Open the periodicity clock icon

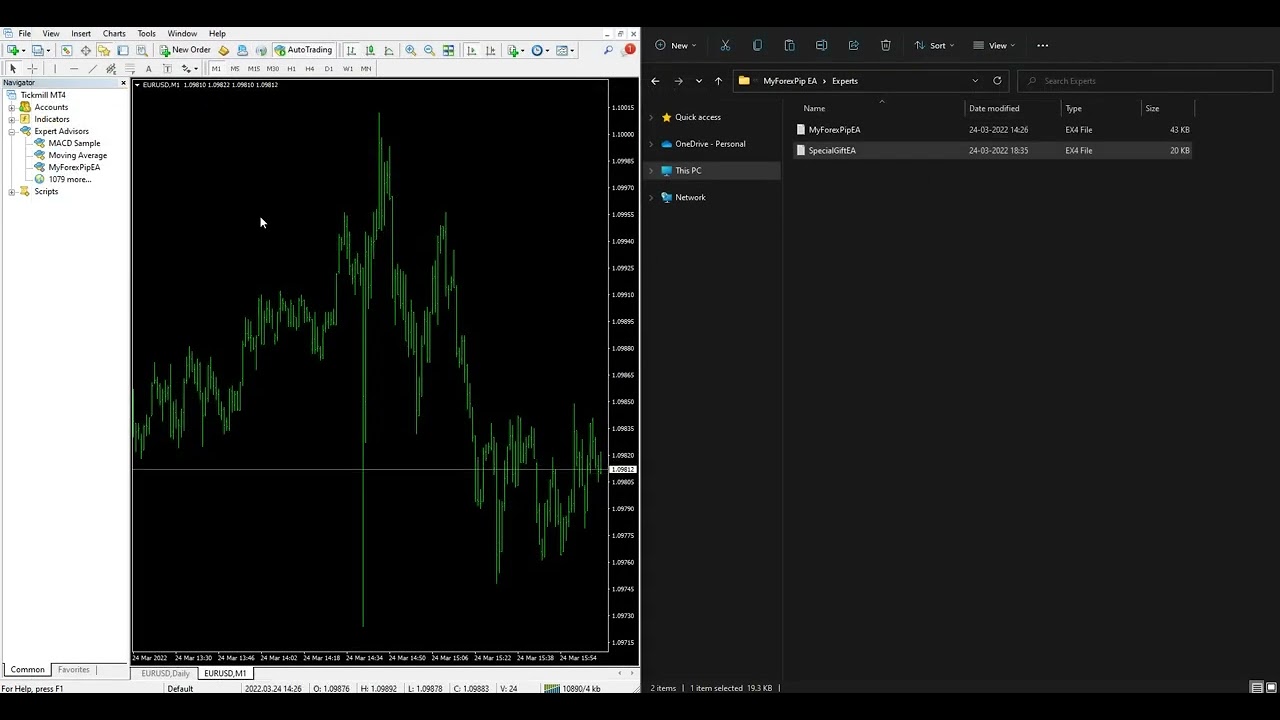tap(537, 50)
